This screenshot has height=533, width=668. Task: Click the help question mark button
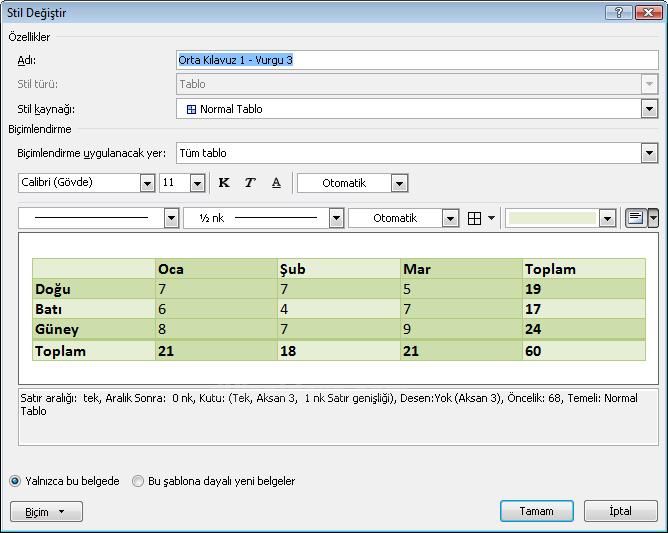619,12
